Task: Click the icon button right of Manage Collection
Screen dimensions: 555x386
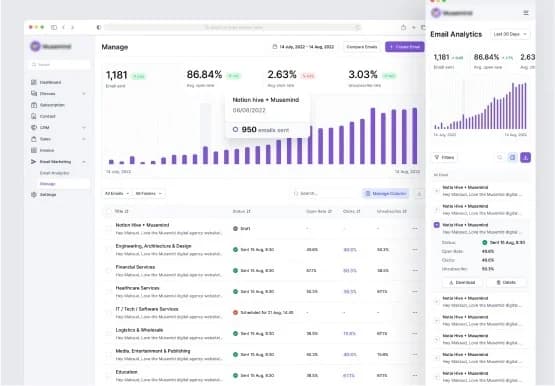Action: pyautogui.click(x=419, y=194)
